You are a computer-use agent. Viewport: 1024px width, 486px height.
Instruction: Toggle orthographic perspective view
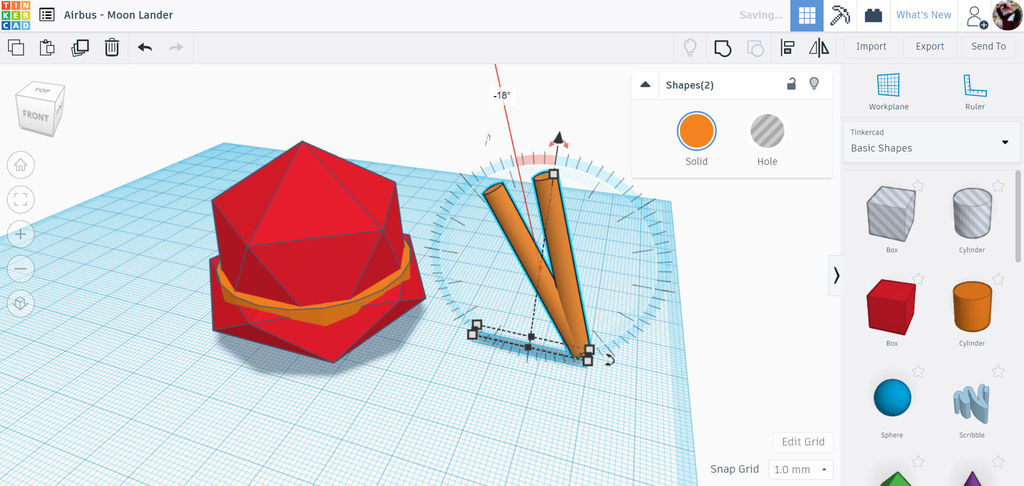(x=20, y=303)
